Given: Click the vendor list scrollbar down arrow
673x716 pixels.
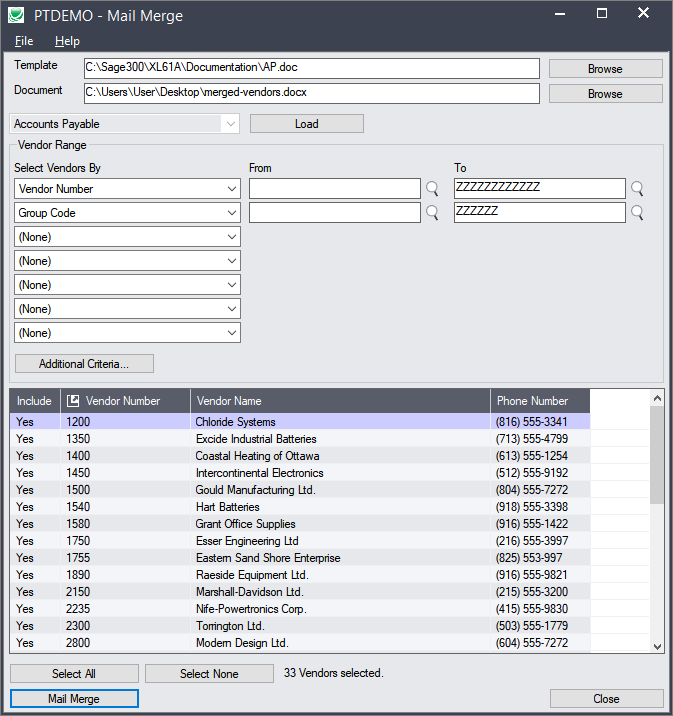Looking at the screenshot, I should (x=657, y=647).
